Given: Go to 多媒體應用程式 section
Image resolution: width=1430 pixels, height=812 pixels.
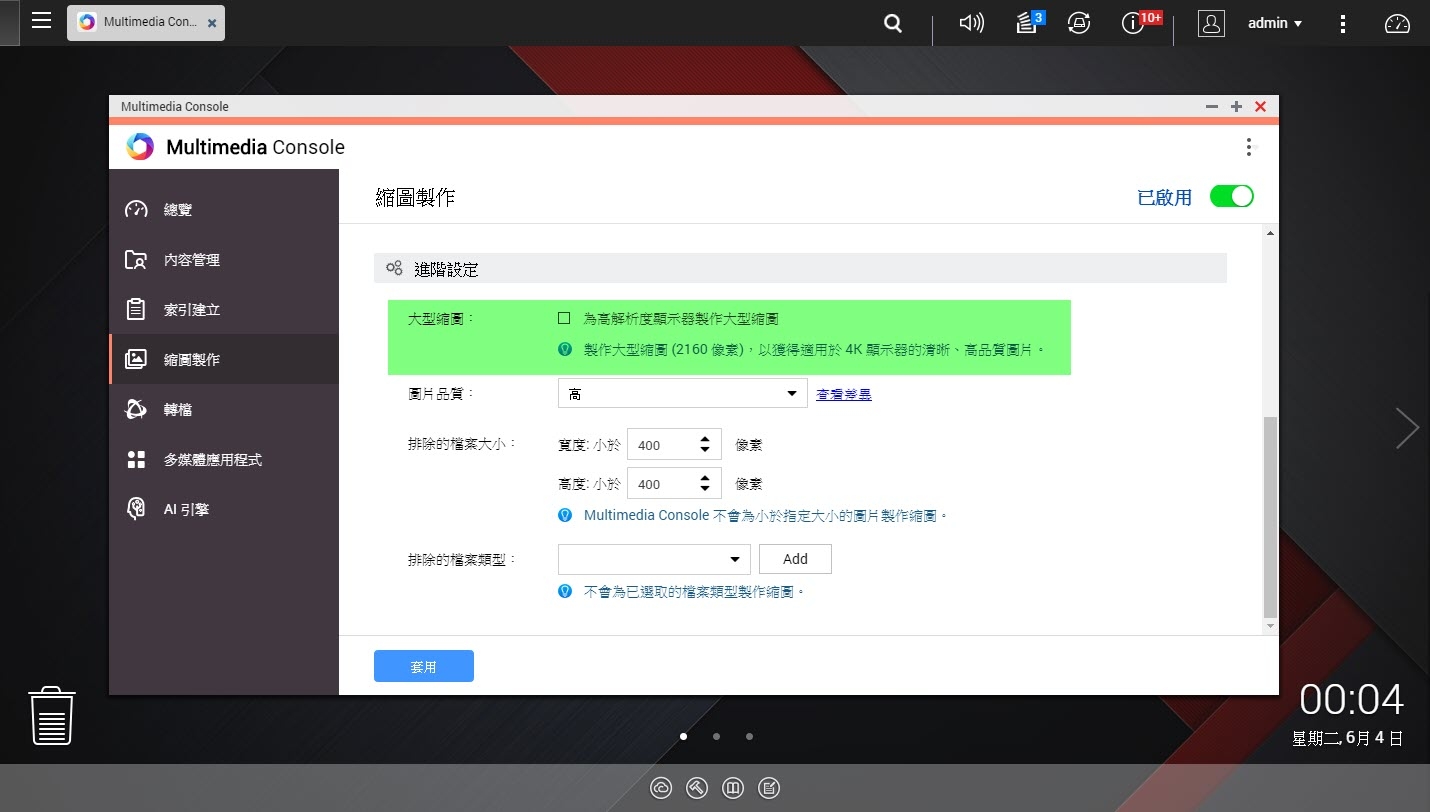Looking at the screenshot, I should tap(224, 459).
